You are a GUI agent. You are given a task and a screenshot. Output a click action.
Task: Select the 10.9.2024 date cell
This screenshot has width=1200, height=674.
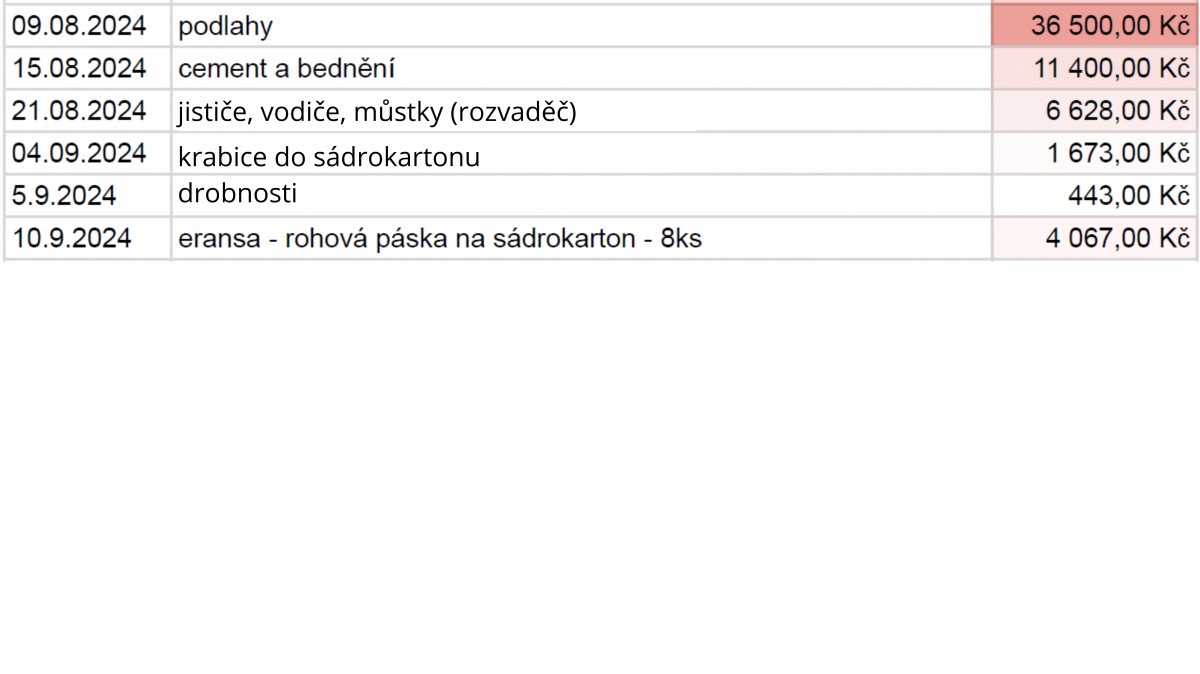(x=87, y=239)
